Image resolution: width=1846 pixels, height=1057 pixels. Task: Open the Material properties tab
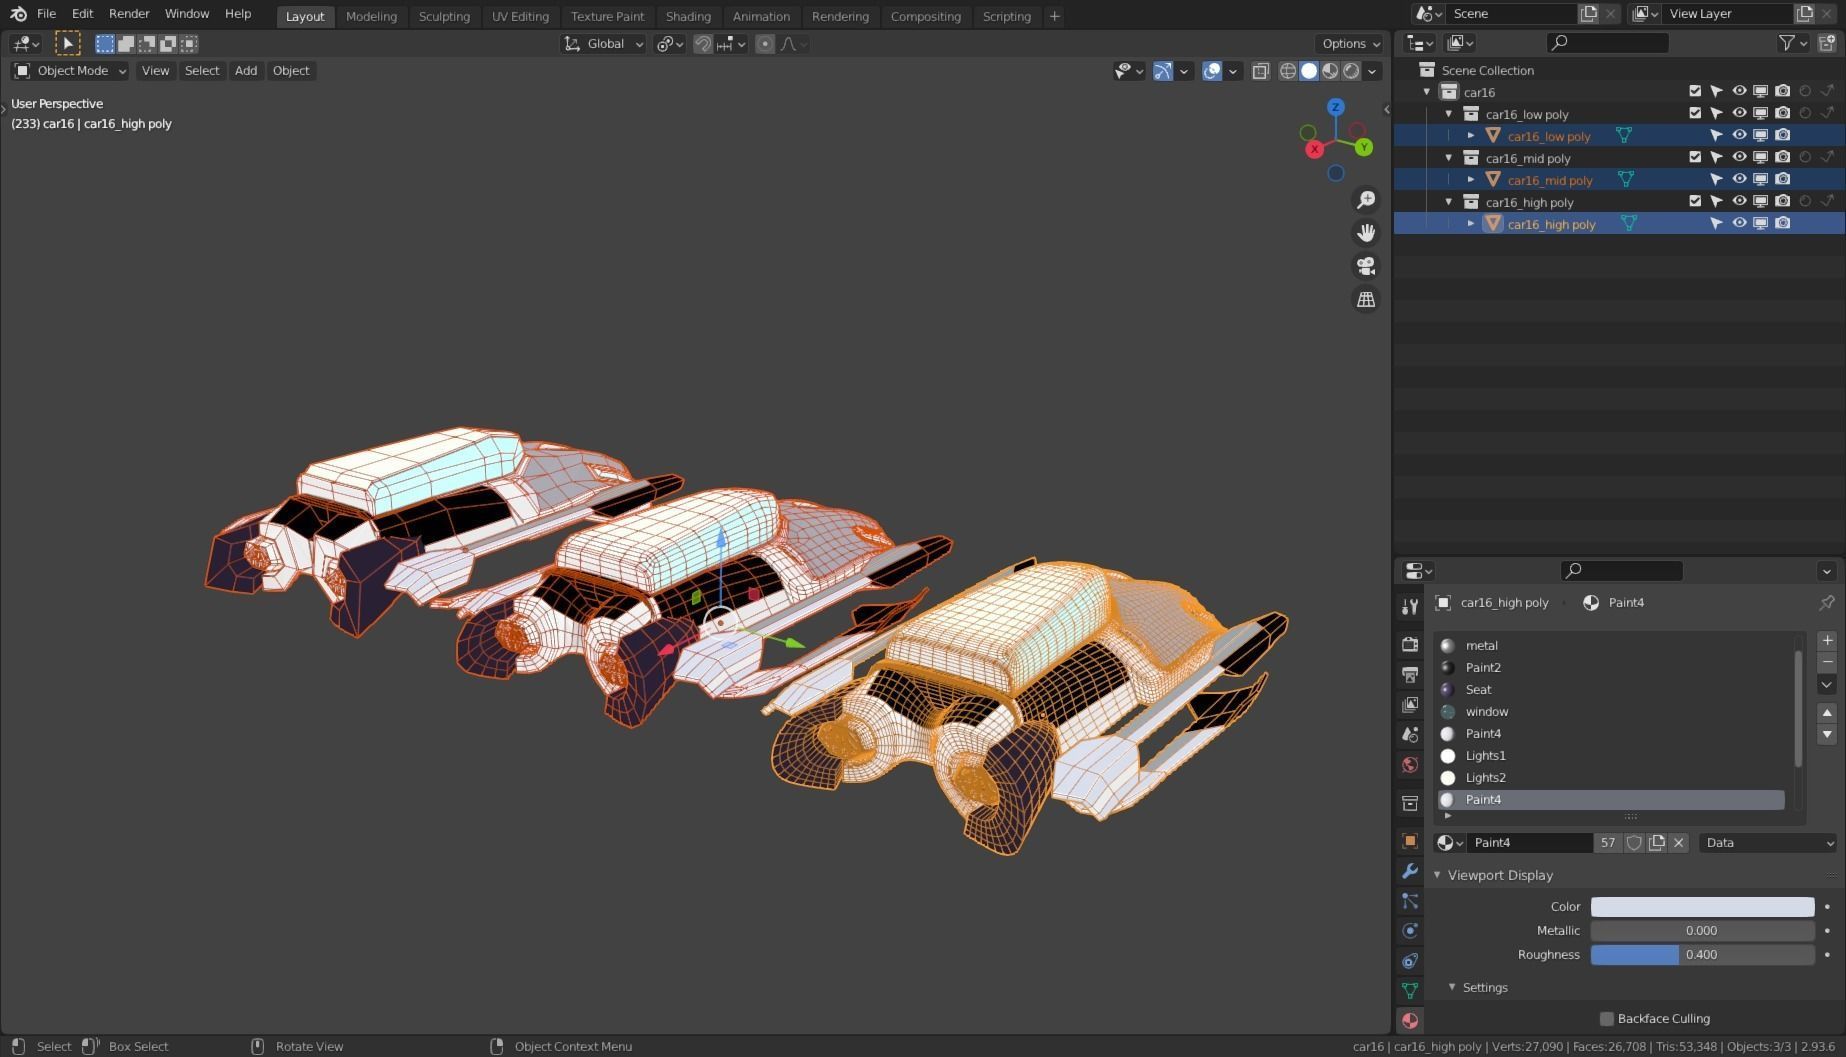(1409, 1021)
